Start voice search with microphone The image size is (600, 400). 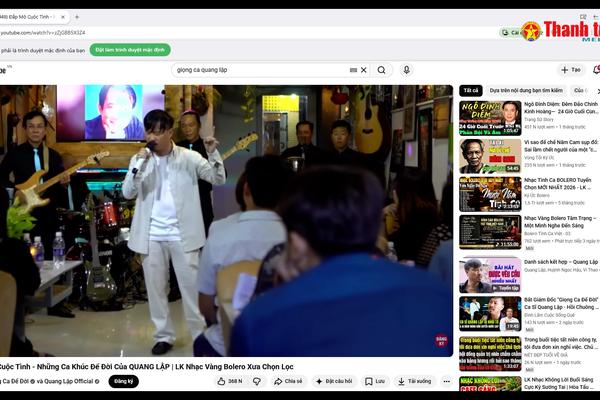pos(406,70)
